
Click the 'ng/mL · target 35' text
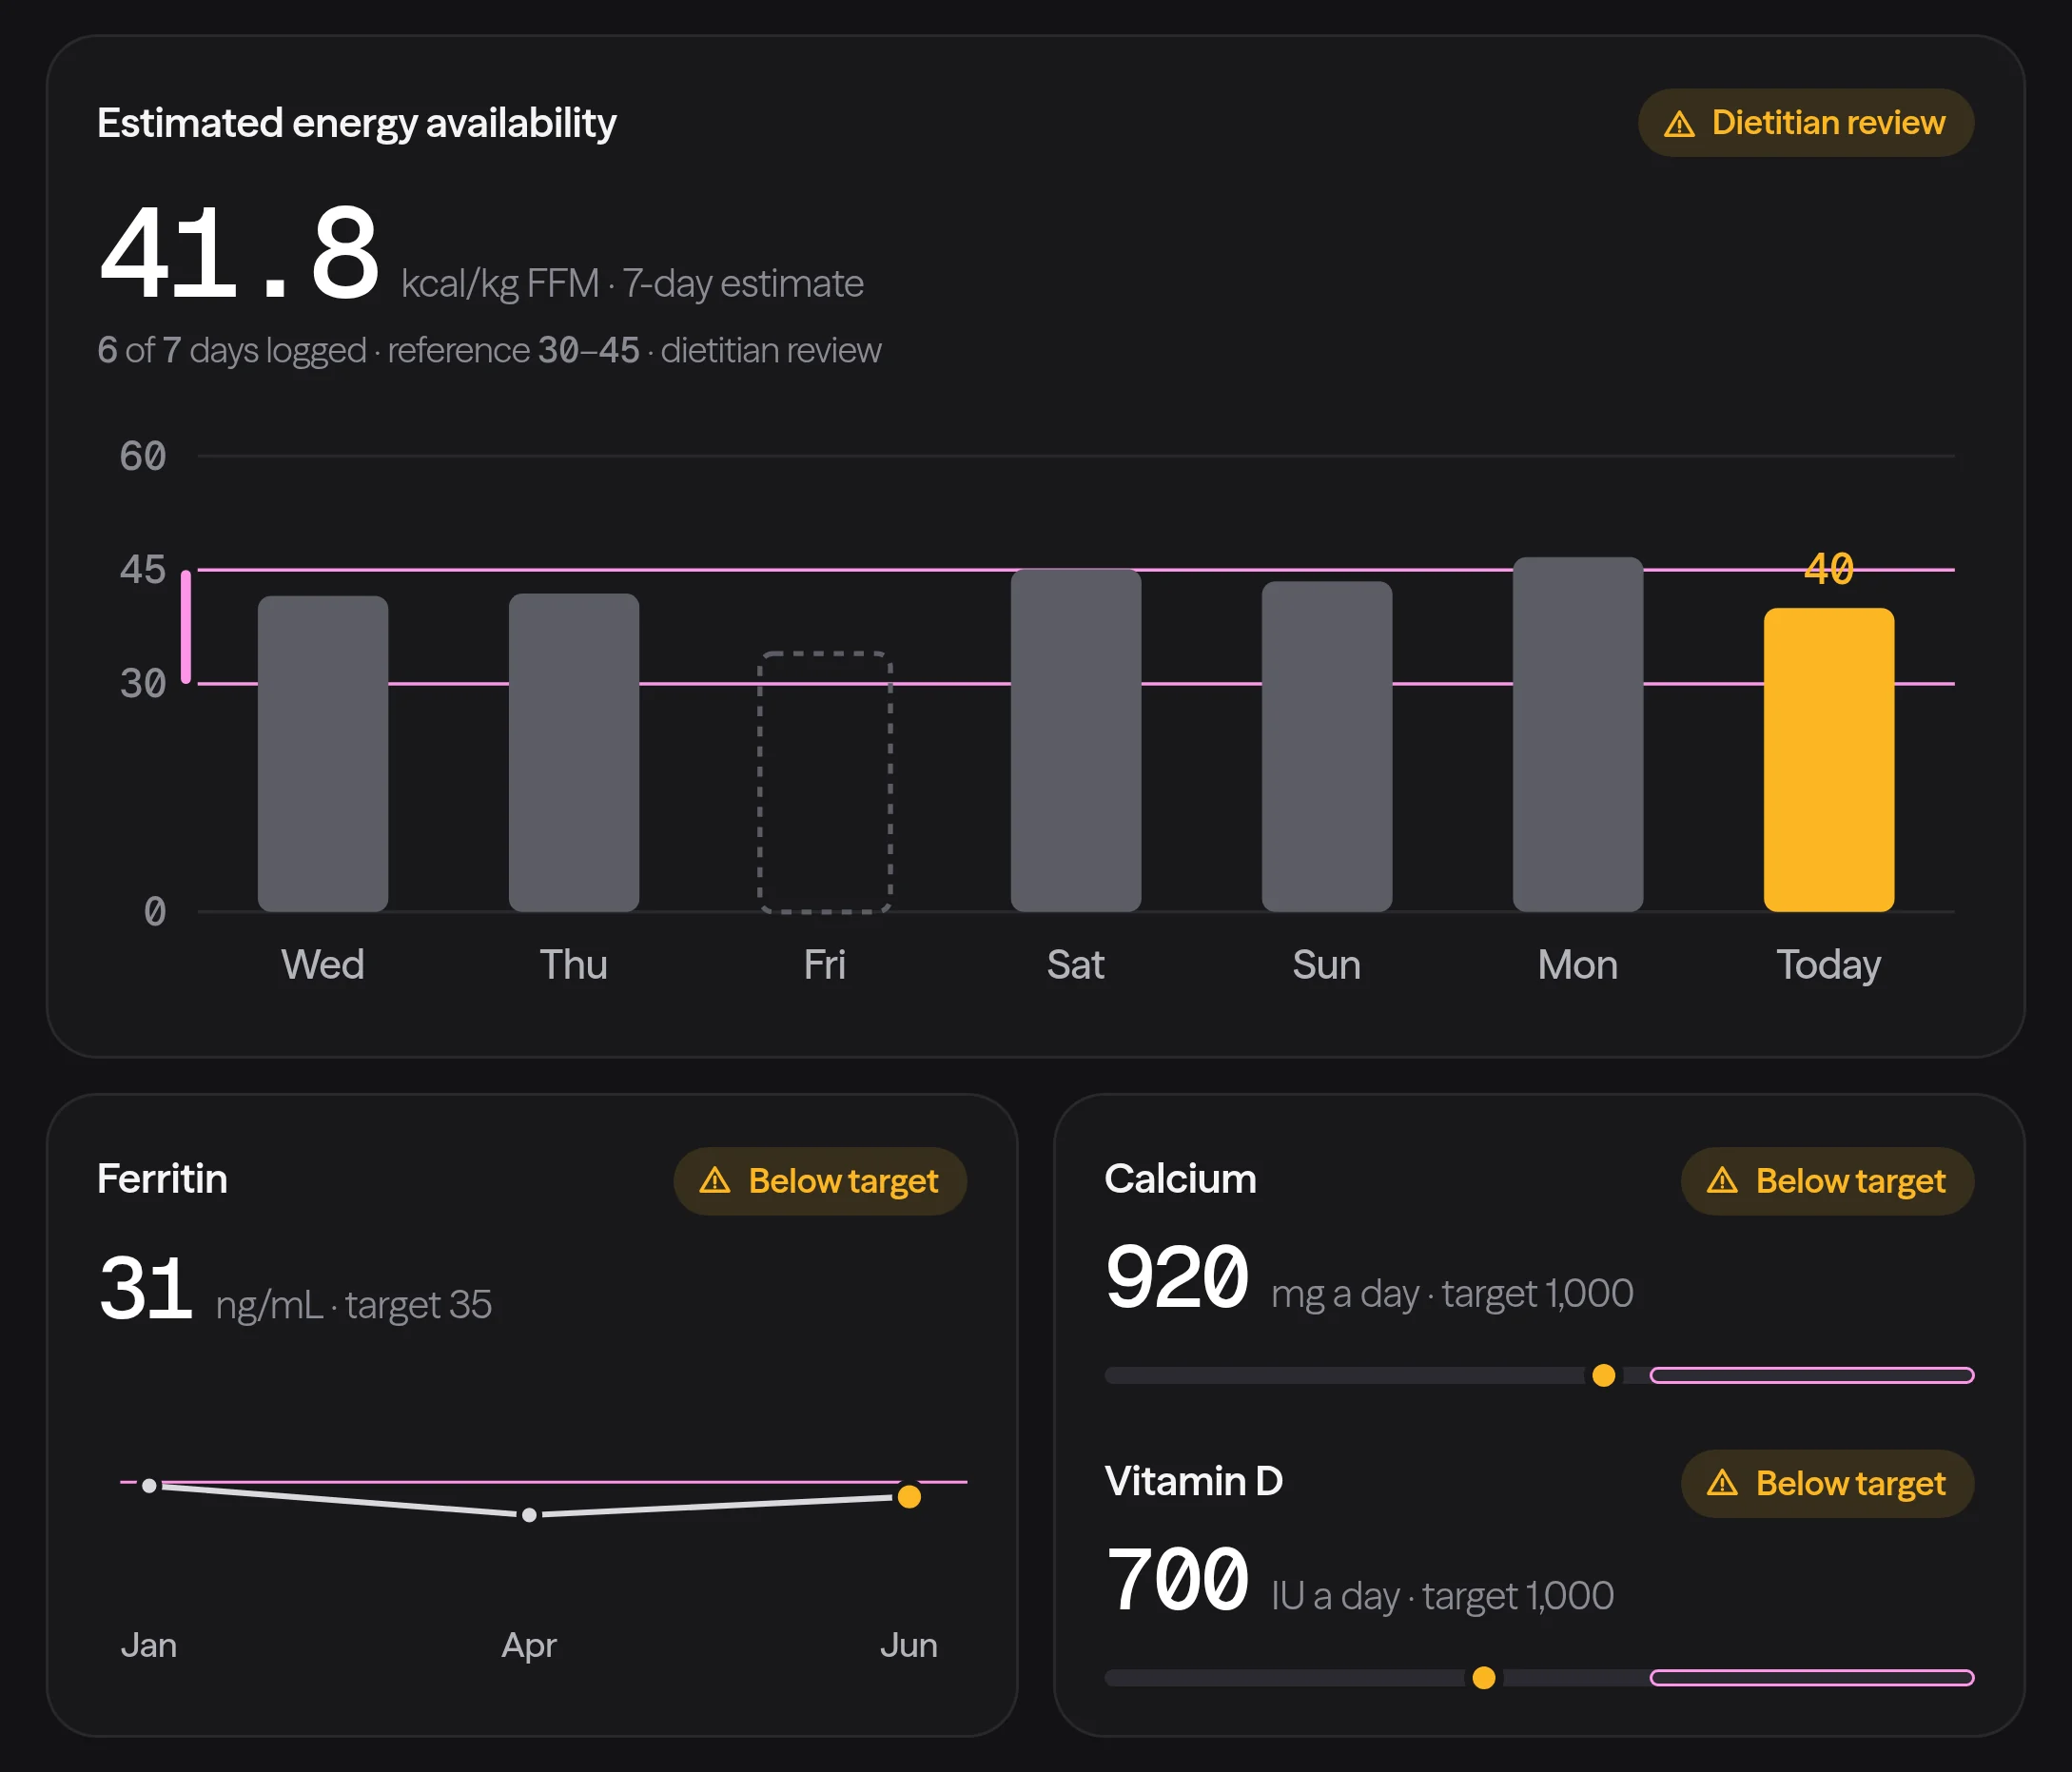click(354, 1305)
